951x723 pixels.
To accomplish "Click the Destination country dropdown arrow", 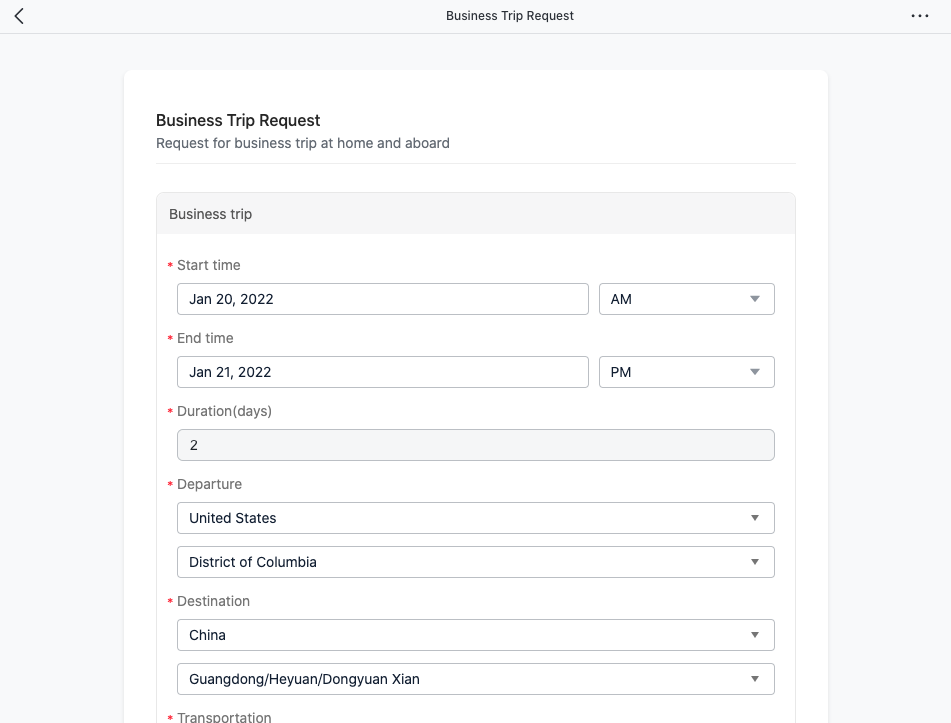I will (x=756, y=634).
